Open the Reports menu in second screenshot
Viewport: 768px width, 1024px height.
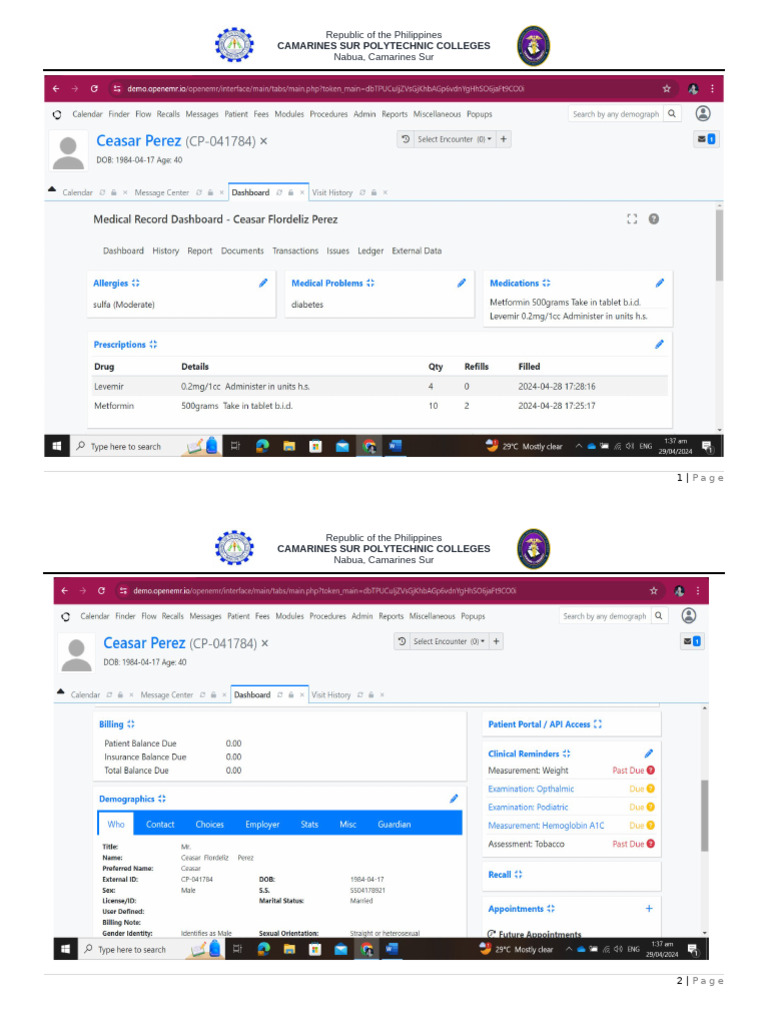pyautogui.click(x=391, y=616)
